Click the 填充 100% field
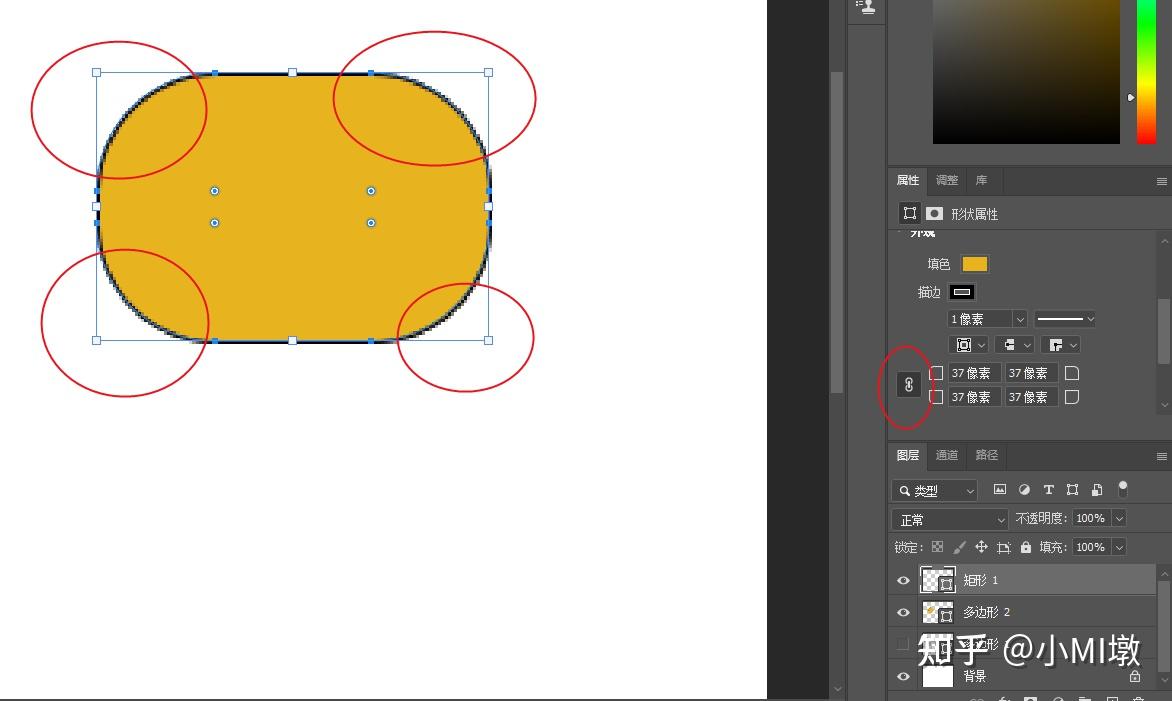Image resolution: width=1172 pixels, height=701 pixels. 1092,548
